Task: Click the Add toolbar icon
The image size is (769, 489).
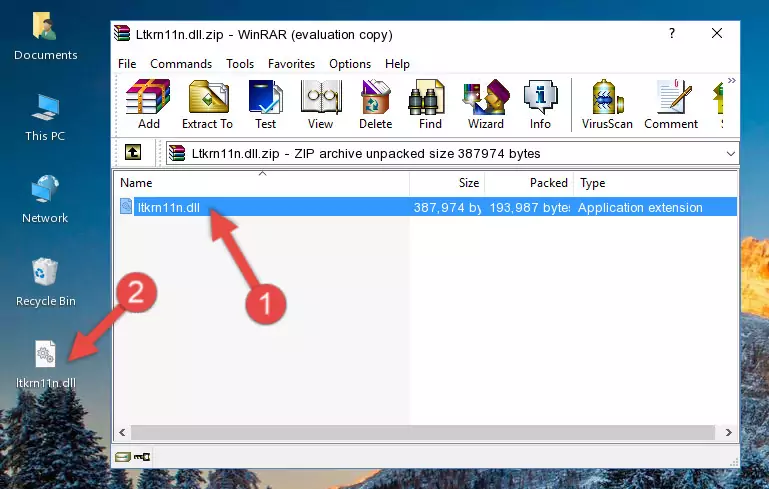Action: click(148, 104)
